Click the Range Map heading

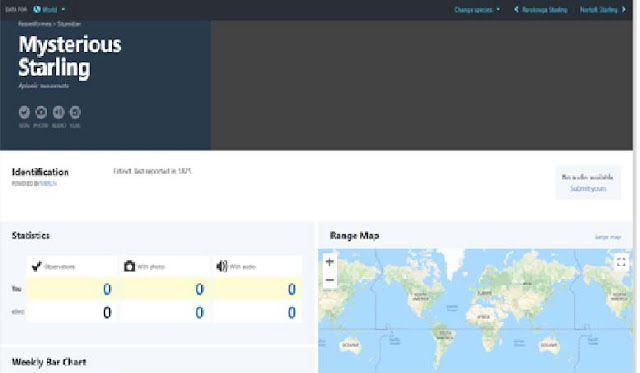click(354, 235)
